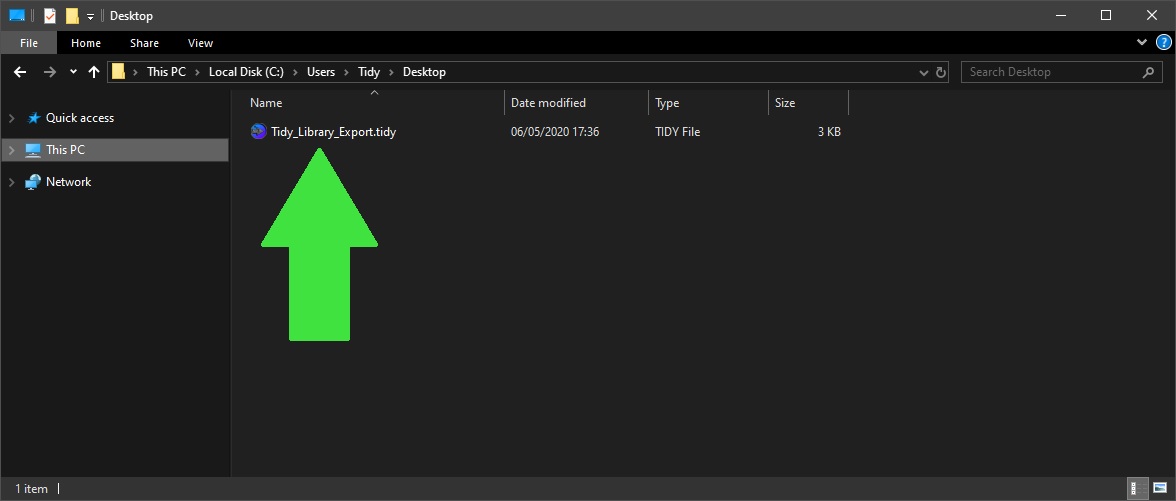This screenshot has height=501, width=1176.
Task: Select Local Disk (C:) breadcrumb
Action: [246, 72]
